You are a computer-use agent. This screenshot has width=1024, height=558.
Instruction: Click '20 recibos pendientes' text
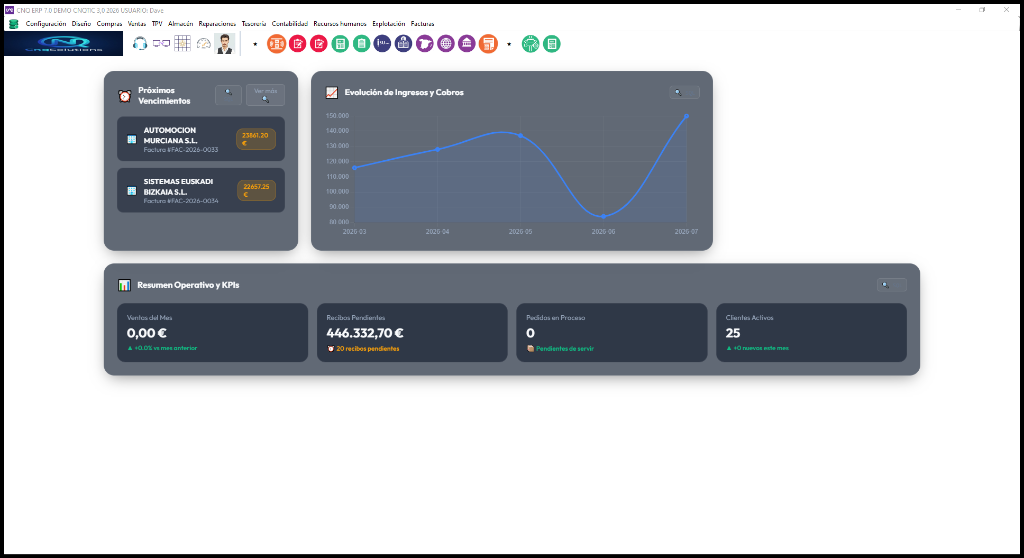pos(368,349)
